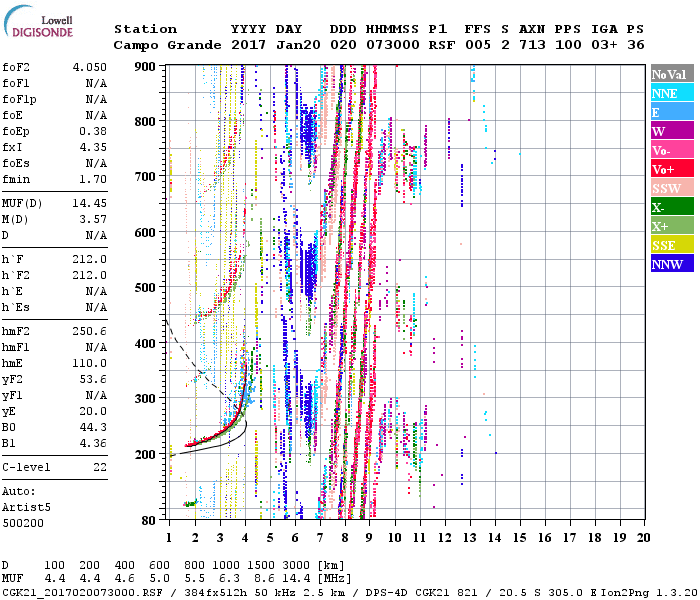Click the Lowell Digisonde logo
This screenshot has width=700, height=600.
coord(38,21)
